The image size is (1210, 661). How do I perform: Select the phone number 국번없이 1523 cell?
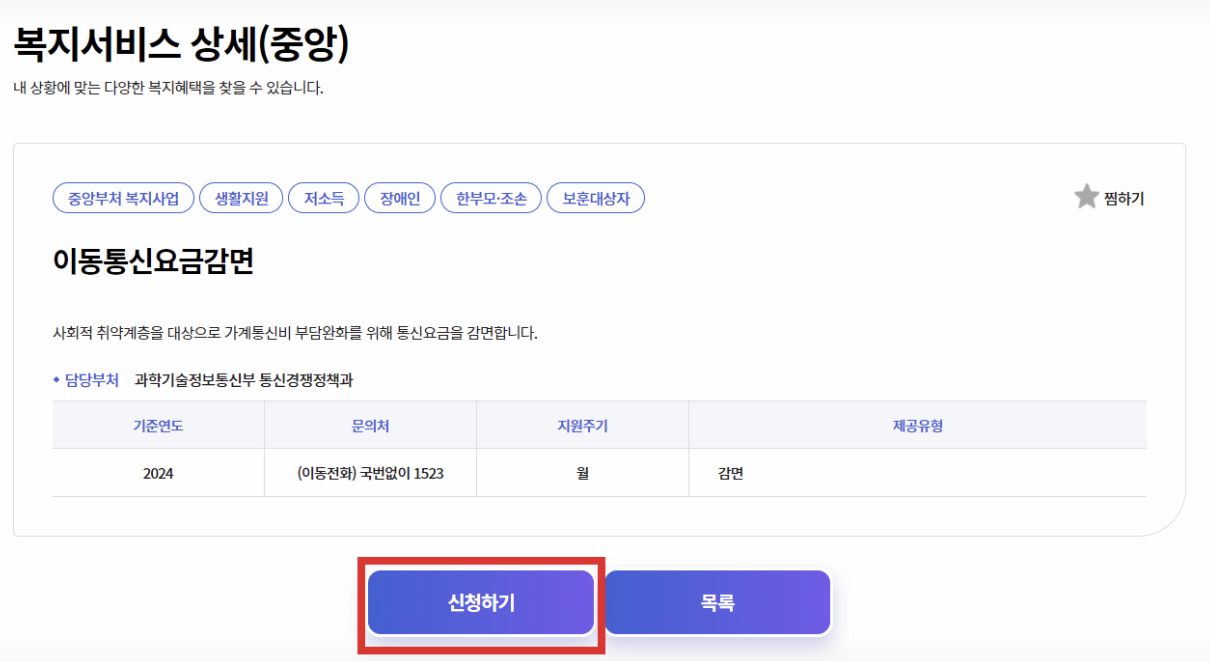[369, 471]
